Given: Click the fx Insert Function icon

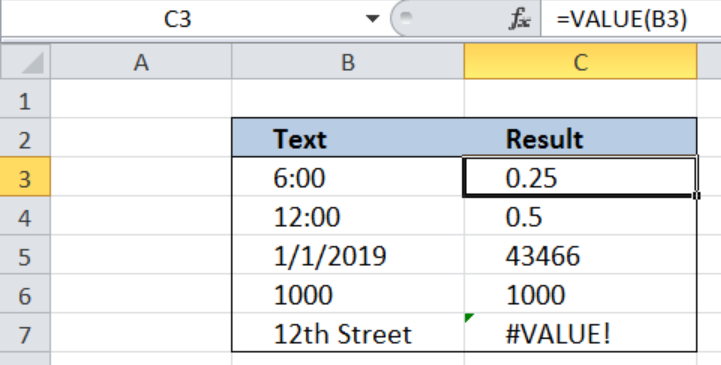Looking at the screenshot, I should pyautogui.click(x=520, y=20).
